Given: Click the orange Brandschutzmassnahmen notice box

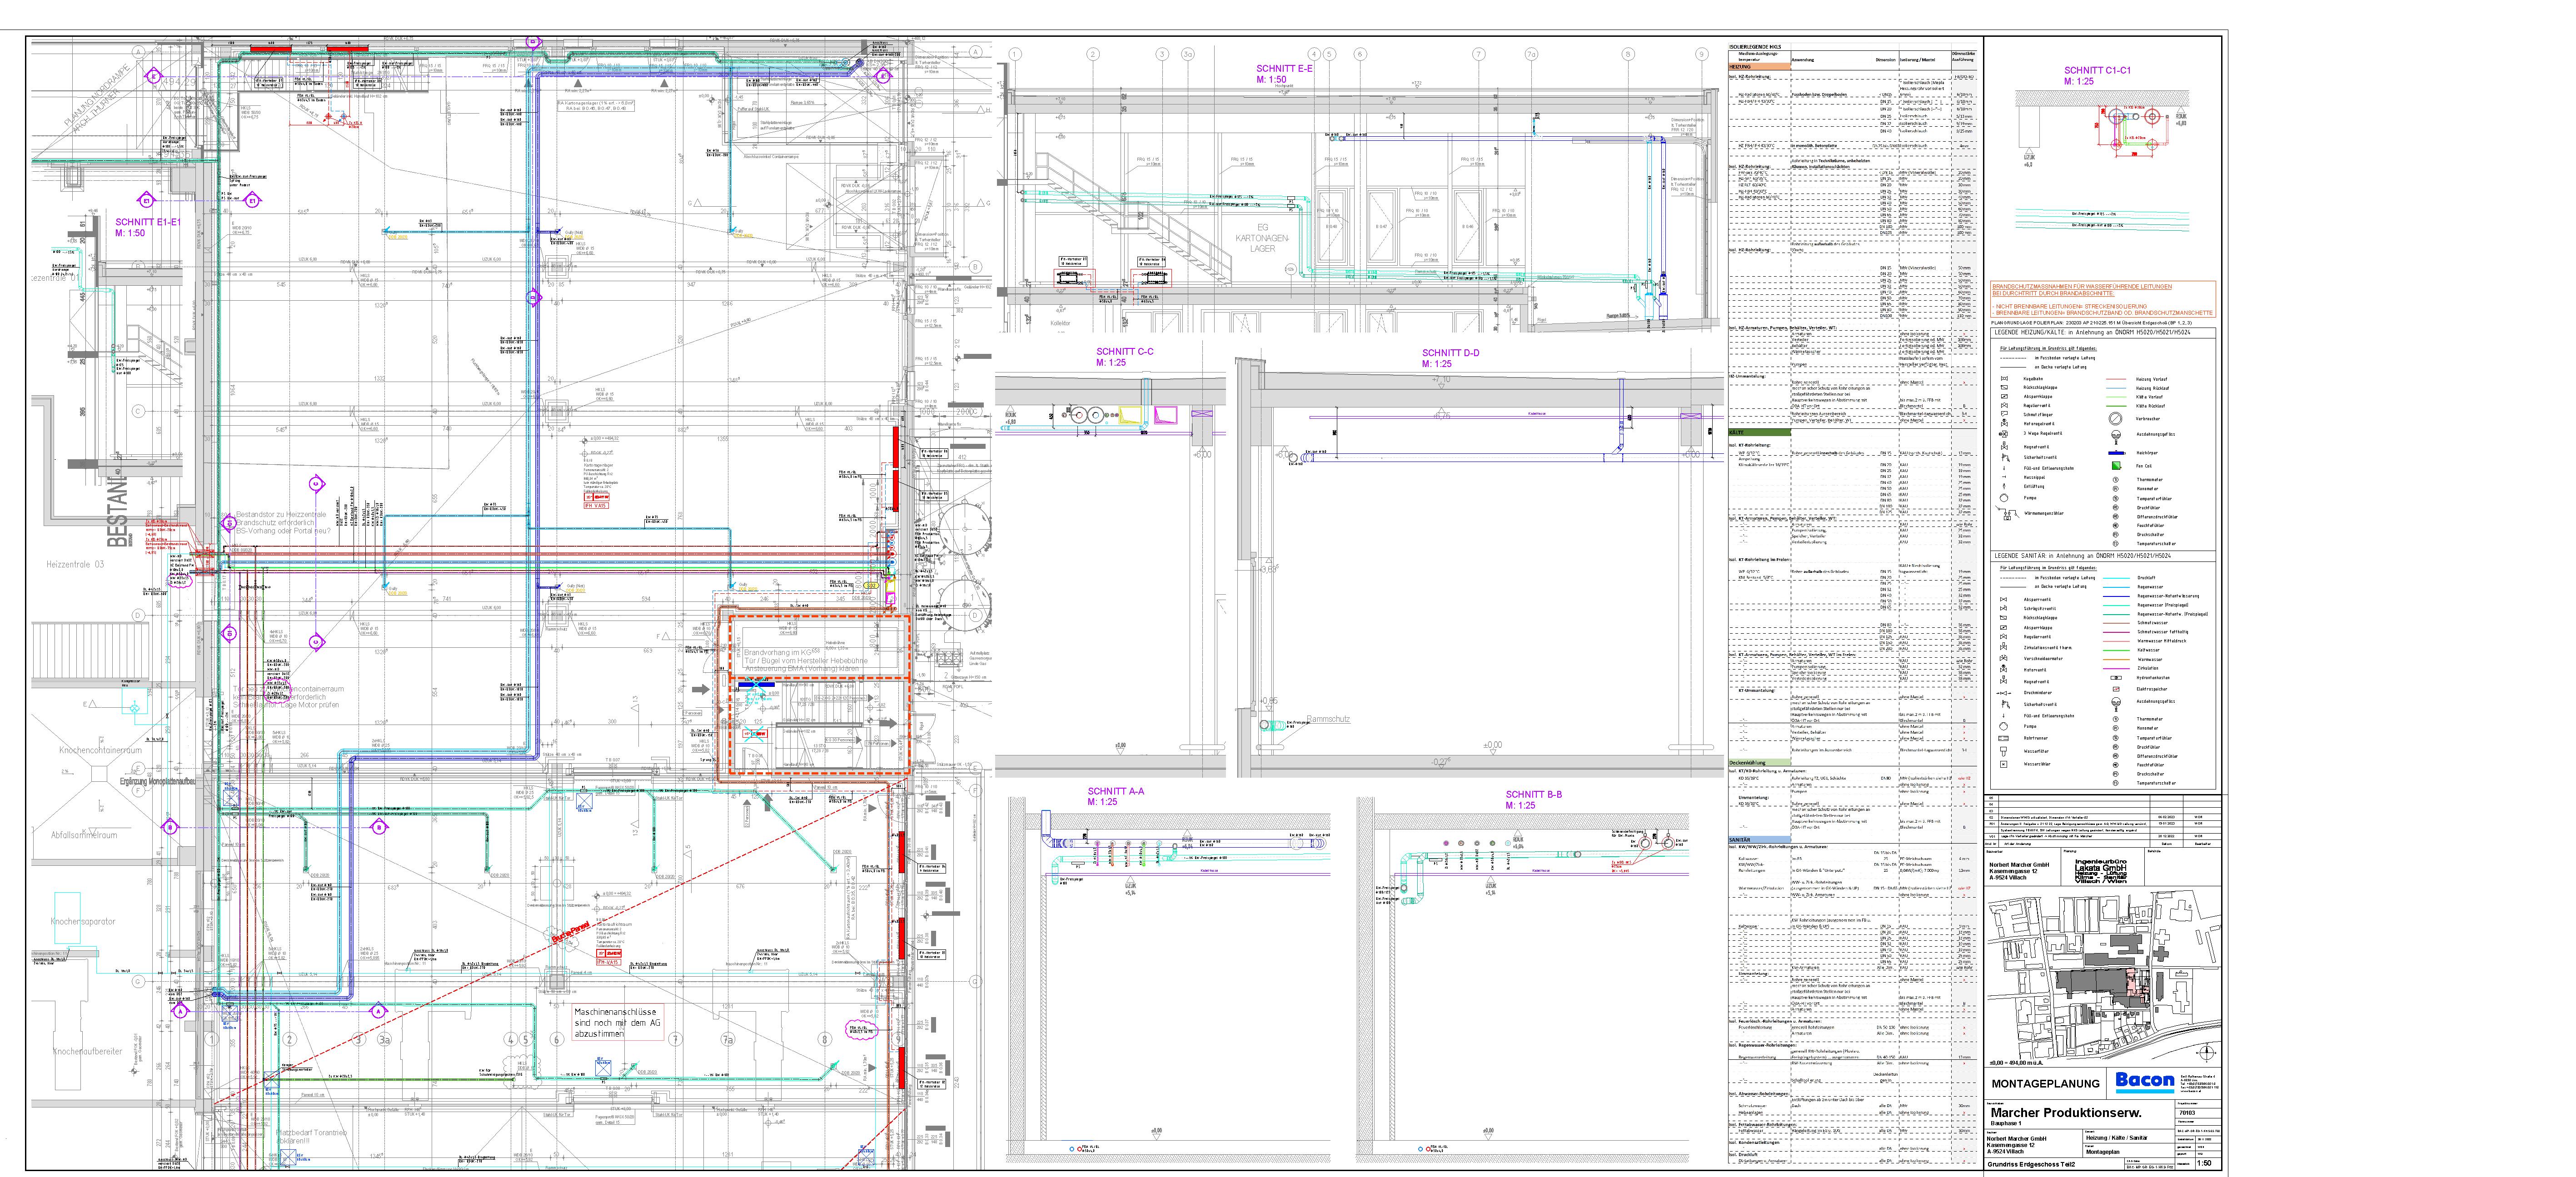Looking at the screenshot, I should point(2102,299).
